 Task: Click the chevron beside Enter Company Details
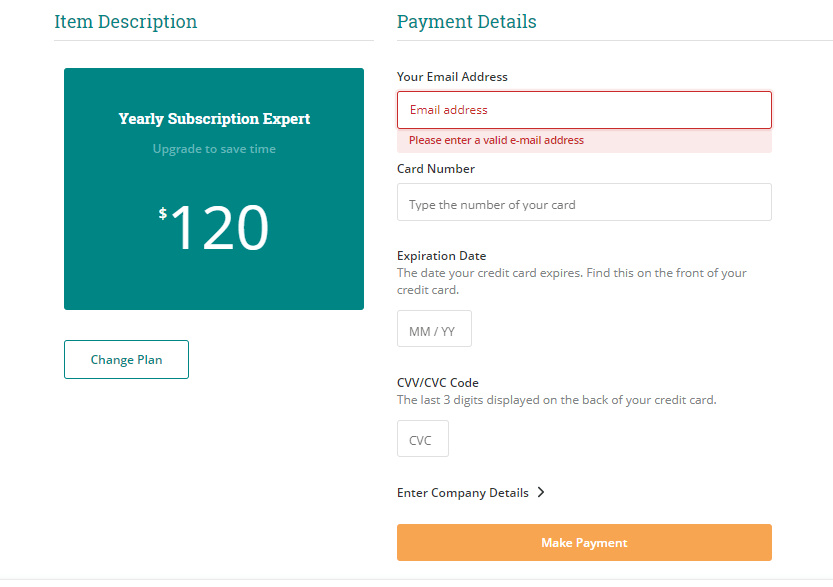pyautogui.click(x=541, y=492)
